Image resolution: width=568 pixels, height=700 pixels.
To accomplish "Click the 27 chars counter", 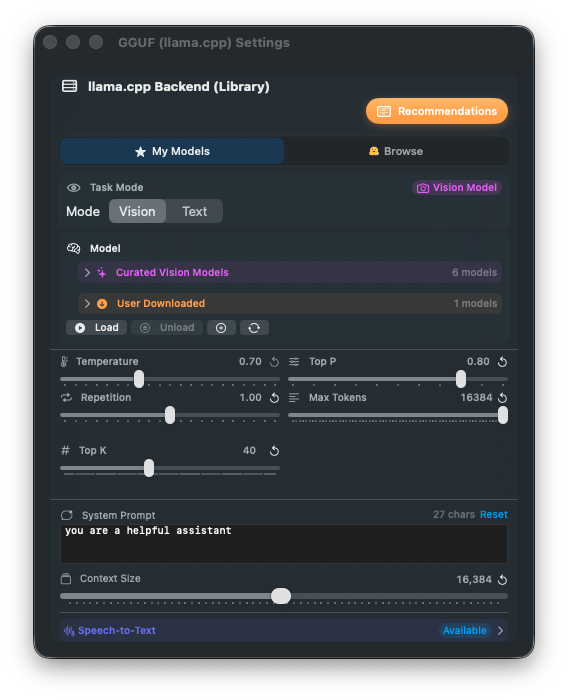I will click(454, 515).
